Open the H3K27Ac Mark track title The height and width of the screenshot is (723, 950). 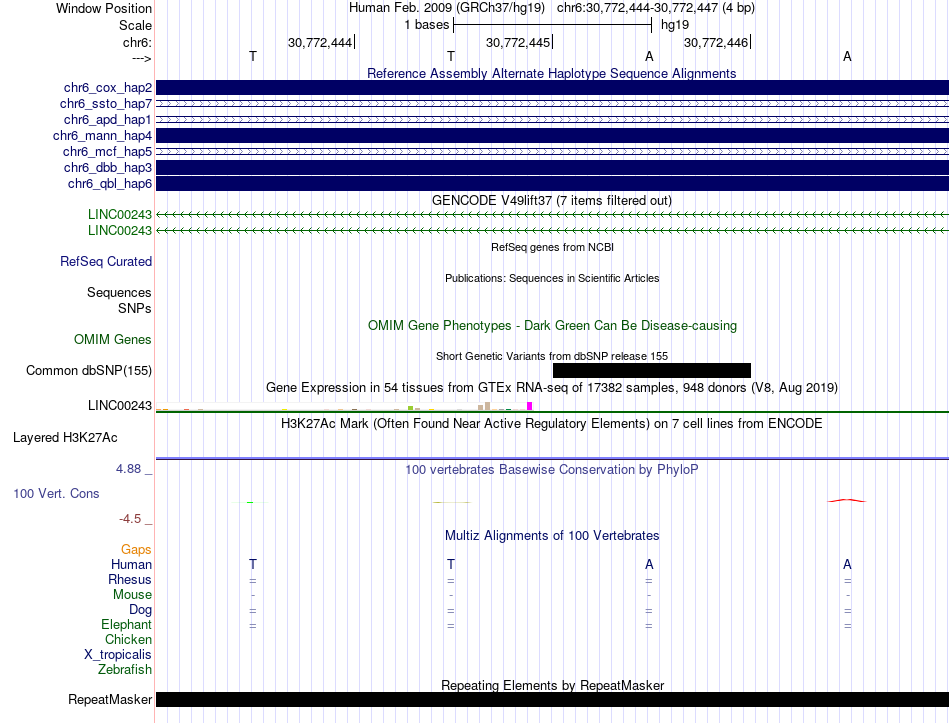point(551,424)
